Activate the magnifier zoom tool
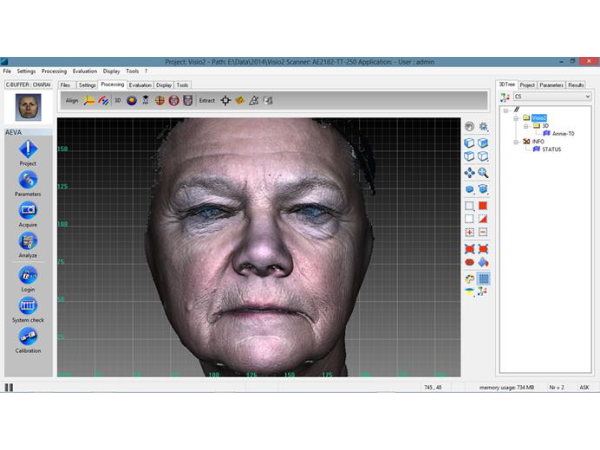Viewport: 600px width, 450px height. [x=483, y=173]
